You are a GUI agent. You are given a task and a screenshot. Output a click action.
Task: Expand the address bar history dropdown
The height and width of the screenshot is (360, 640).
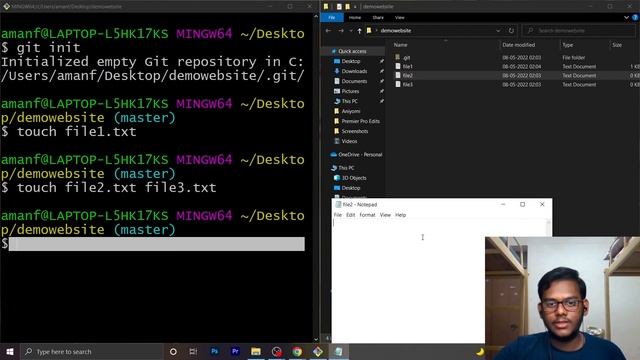pyautogui.click(x=498, y=31)
